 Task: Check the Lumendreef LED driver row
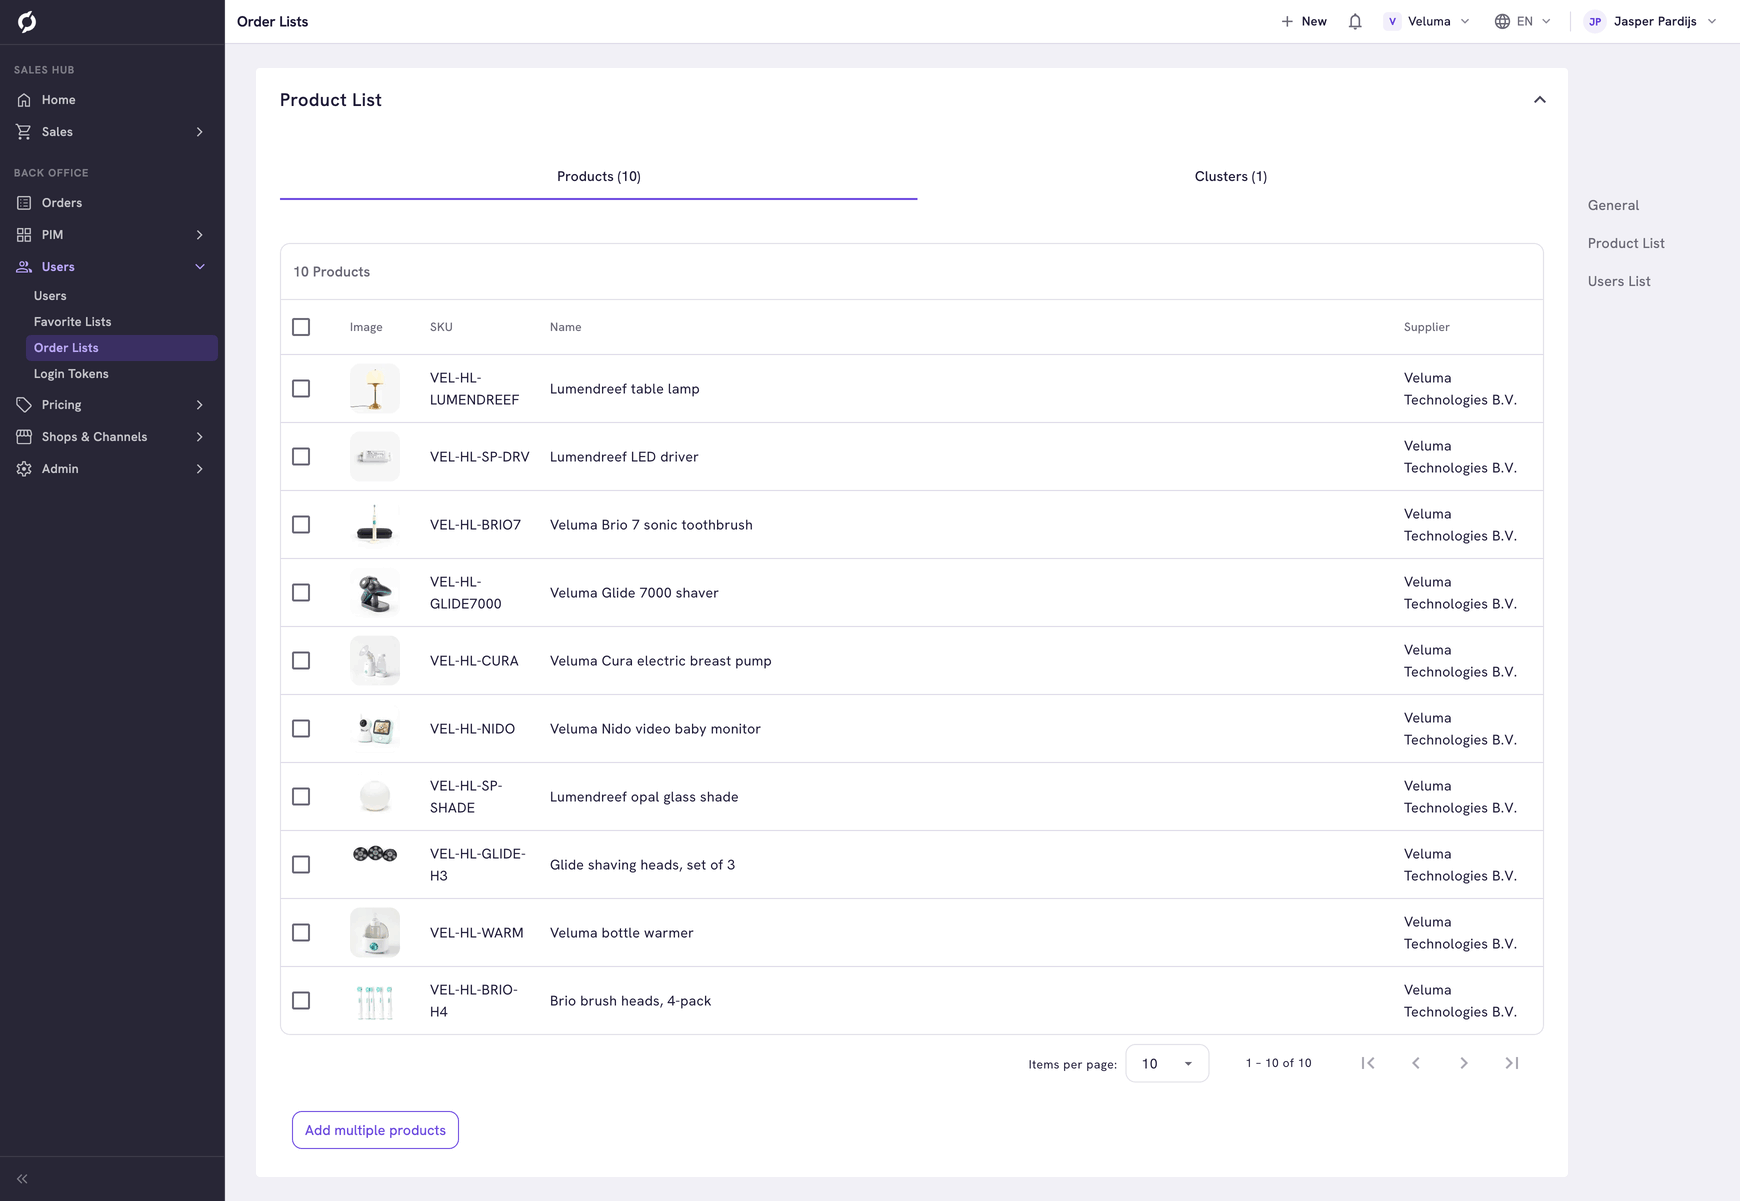coord(301,457)
